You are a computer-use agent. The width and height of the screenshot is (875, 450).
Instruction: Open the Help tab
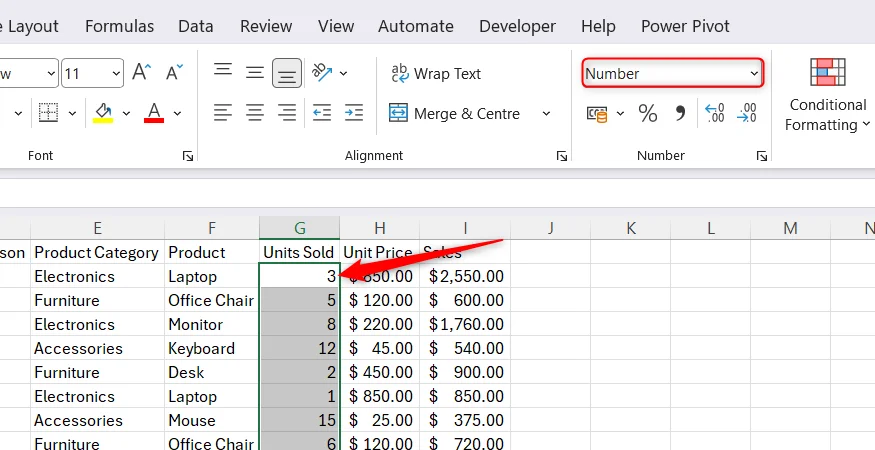(598, 26)
